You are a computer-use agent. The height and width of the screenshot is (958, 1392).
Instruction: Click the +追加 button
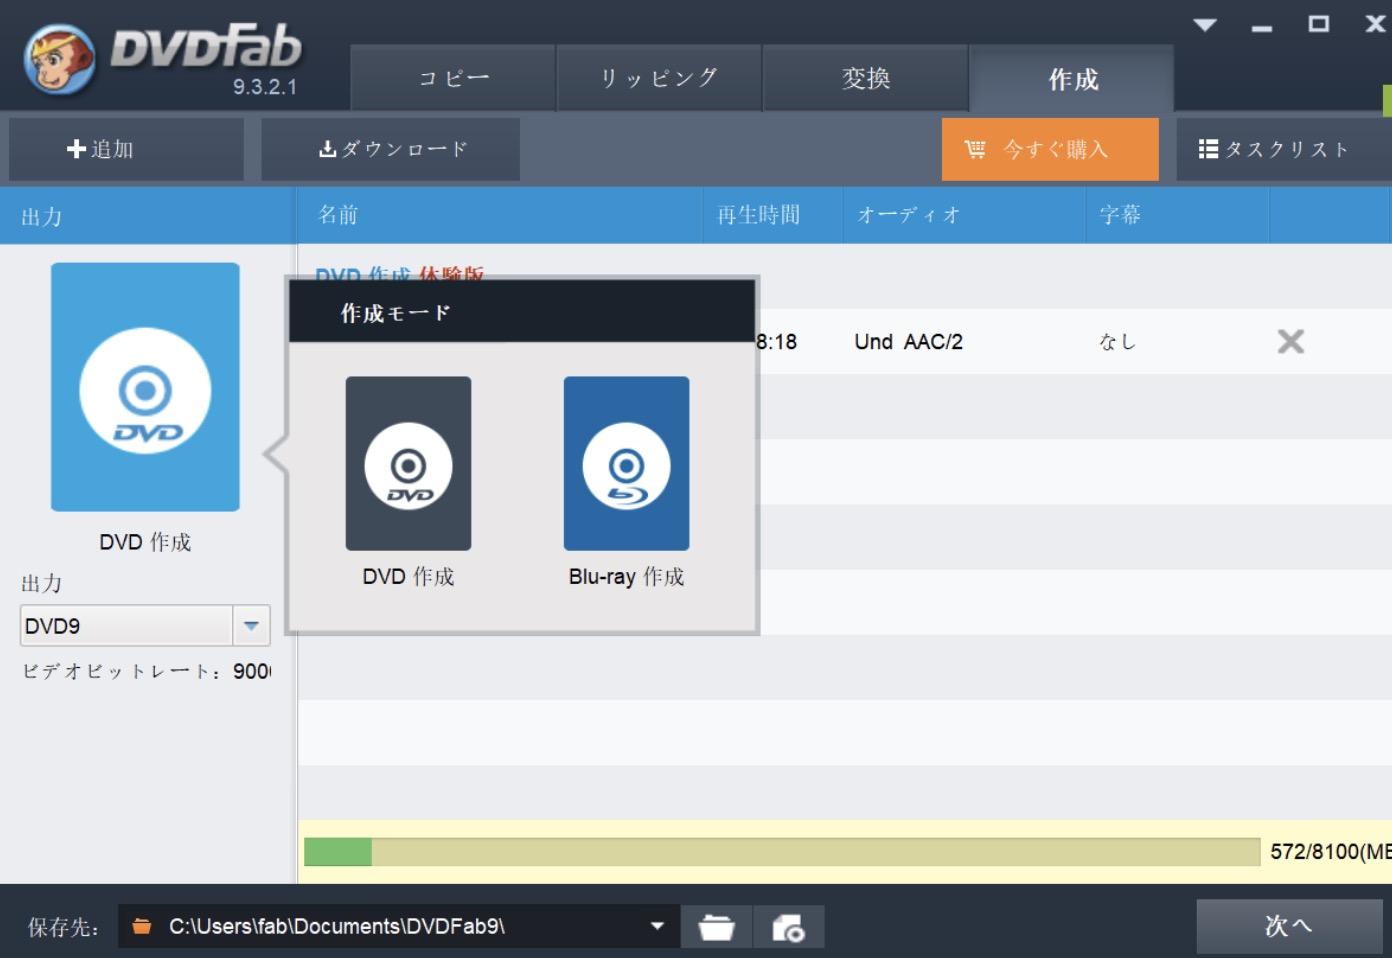pos(127,149)
